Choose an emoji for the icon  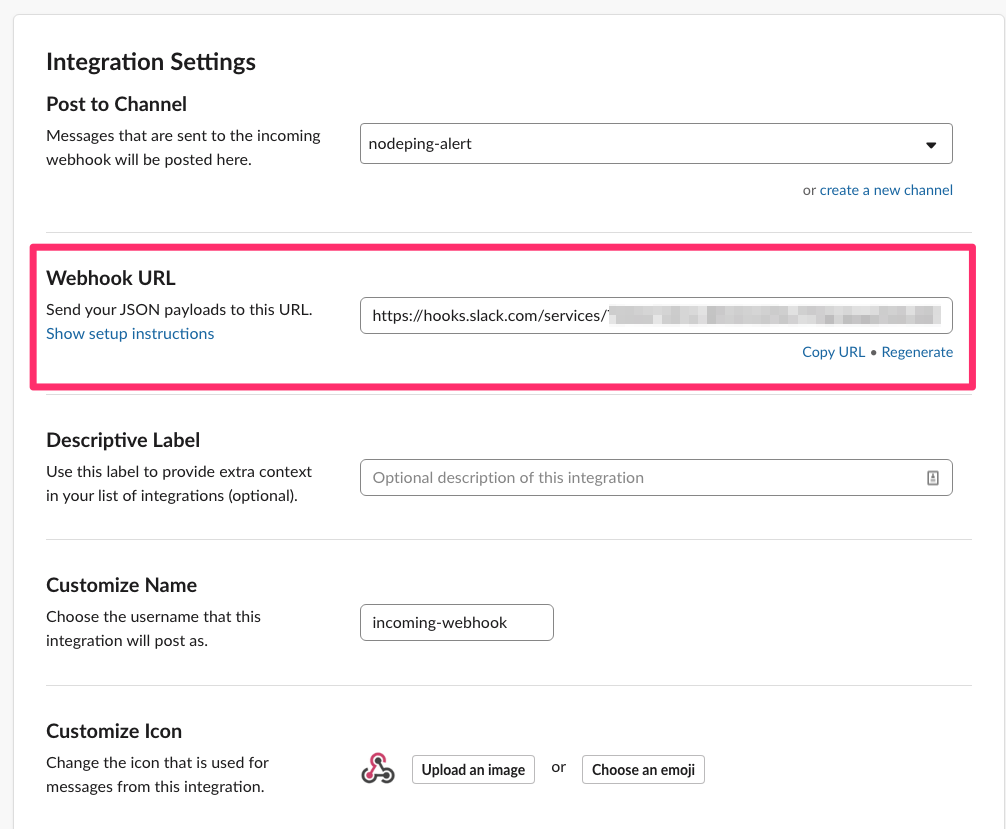pos(643,770)
